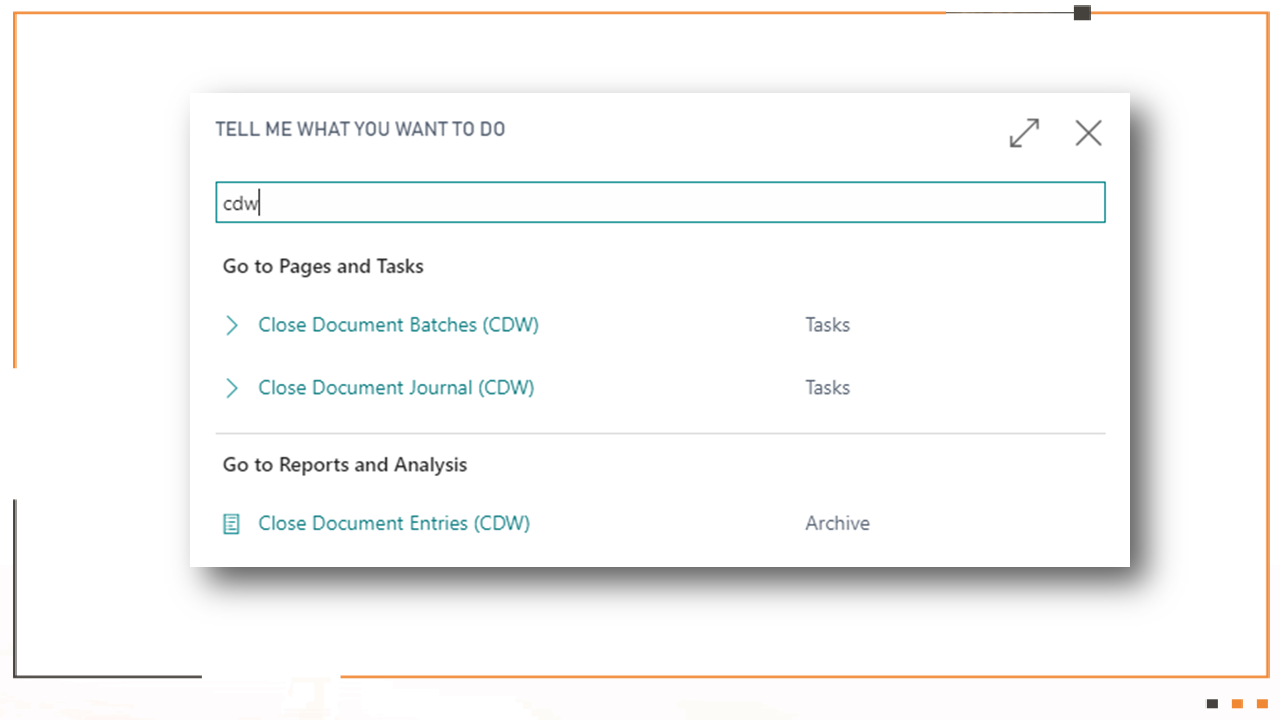Expand the chevron beside Close Document Batches

click(x=232, y=325)
